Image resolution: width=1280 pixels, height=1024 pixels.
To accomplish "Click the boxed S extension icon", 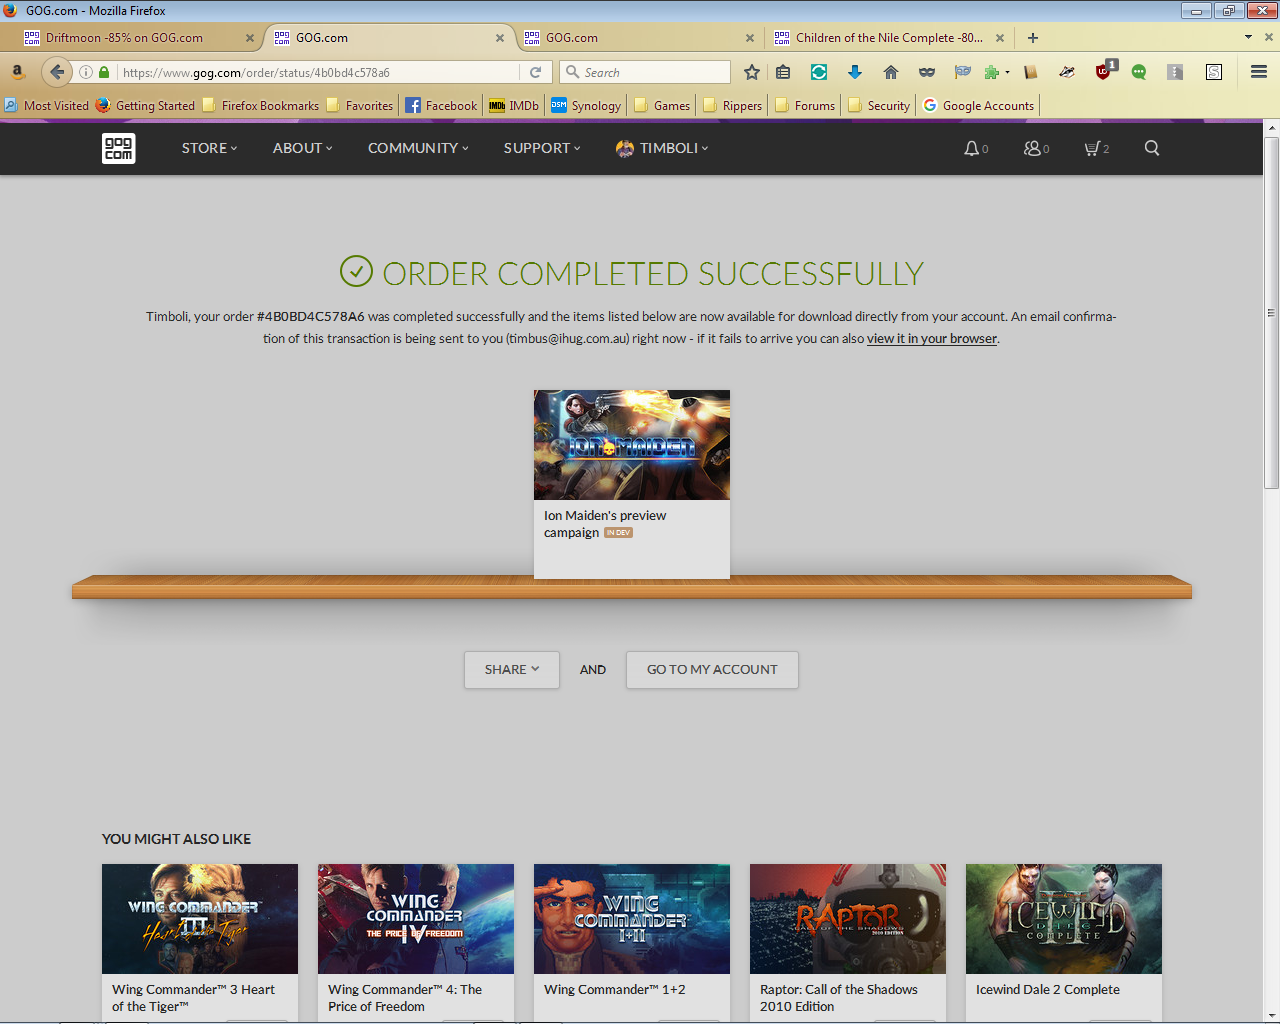I will pyautogui.click(x=1214, y=72).
